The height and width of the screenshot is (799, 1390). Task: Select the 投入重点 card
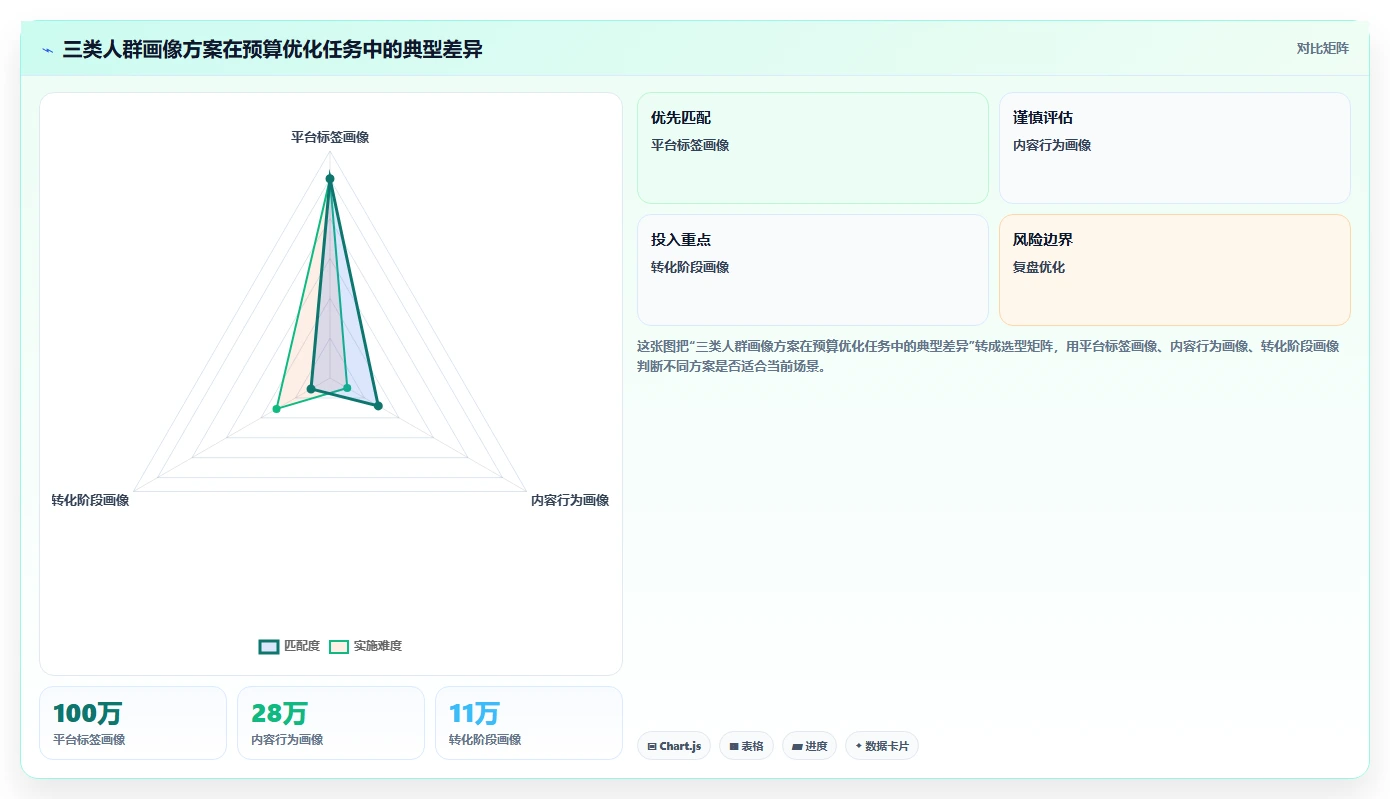tap(812, 270)
